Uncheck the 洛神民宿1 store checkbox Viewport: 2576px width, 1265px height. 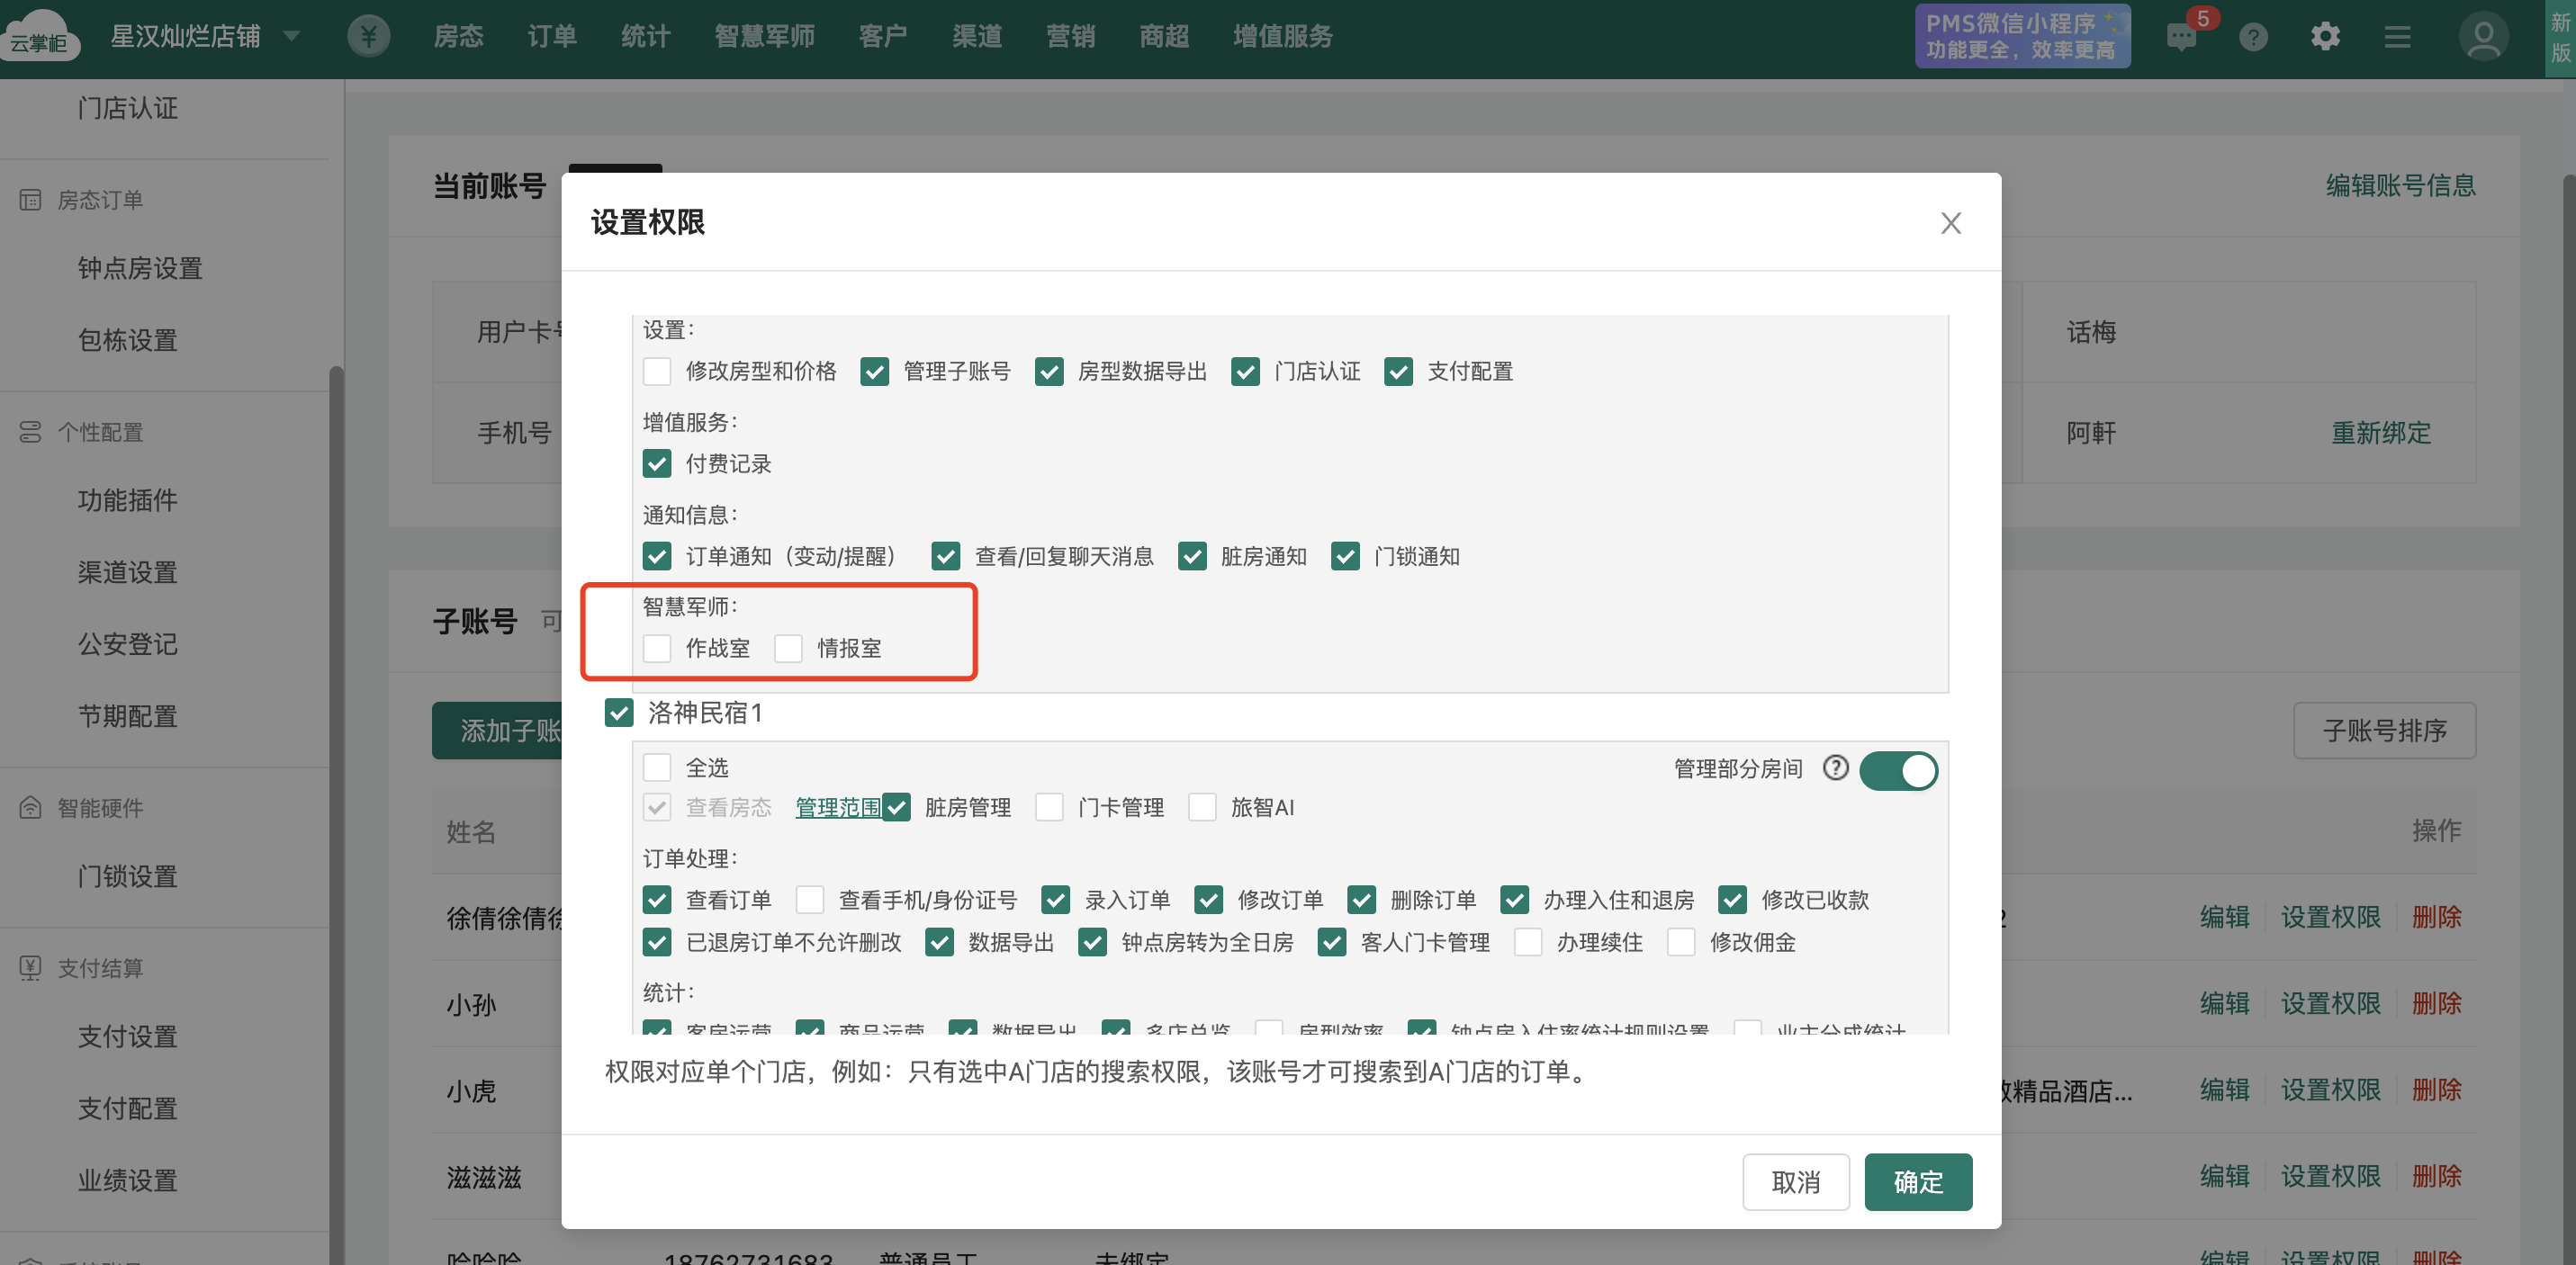(x=619, y=713)
